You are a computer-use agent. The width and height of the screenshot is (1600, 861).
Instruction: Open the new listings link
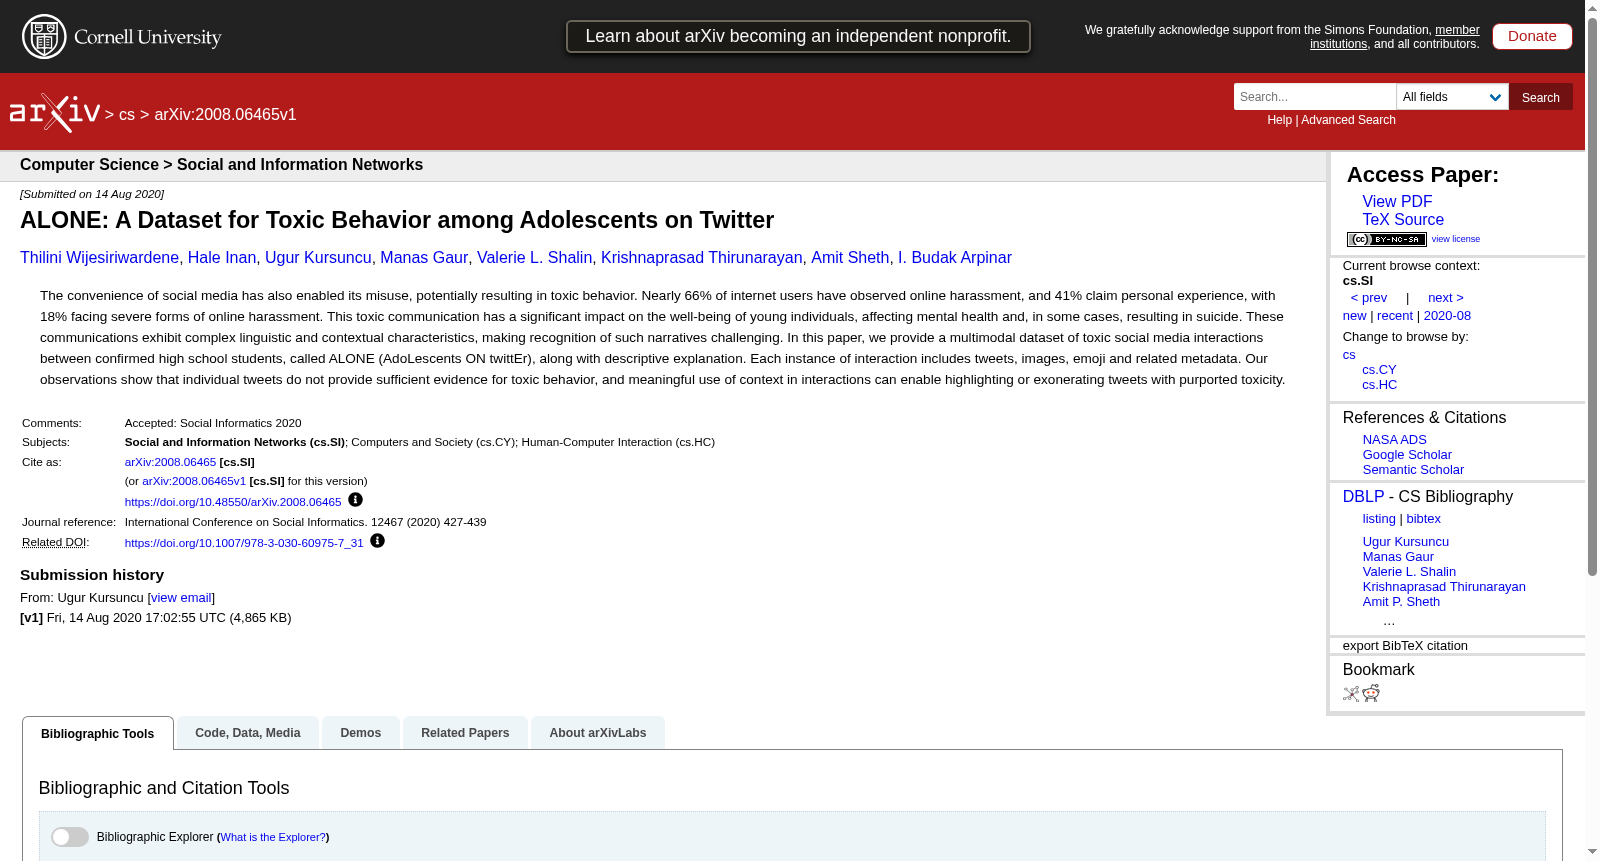(1354, 316)
